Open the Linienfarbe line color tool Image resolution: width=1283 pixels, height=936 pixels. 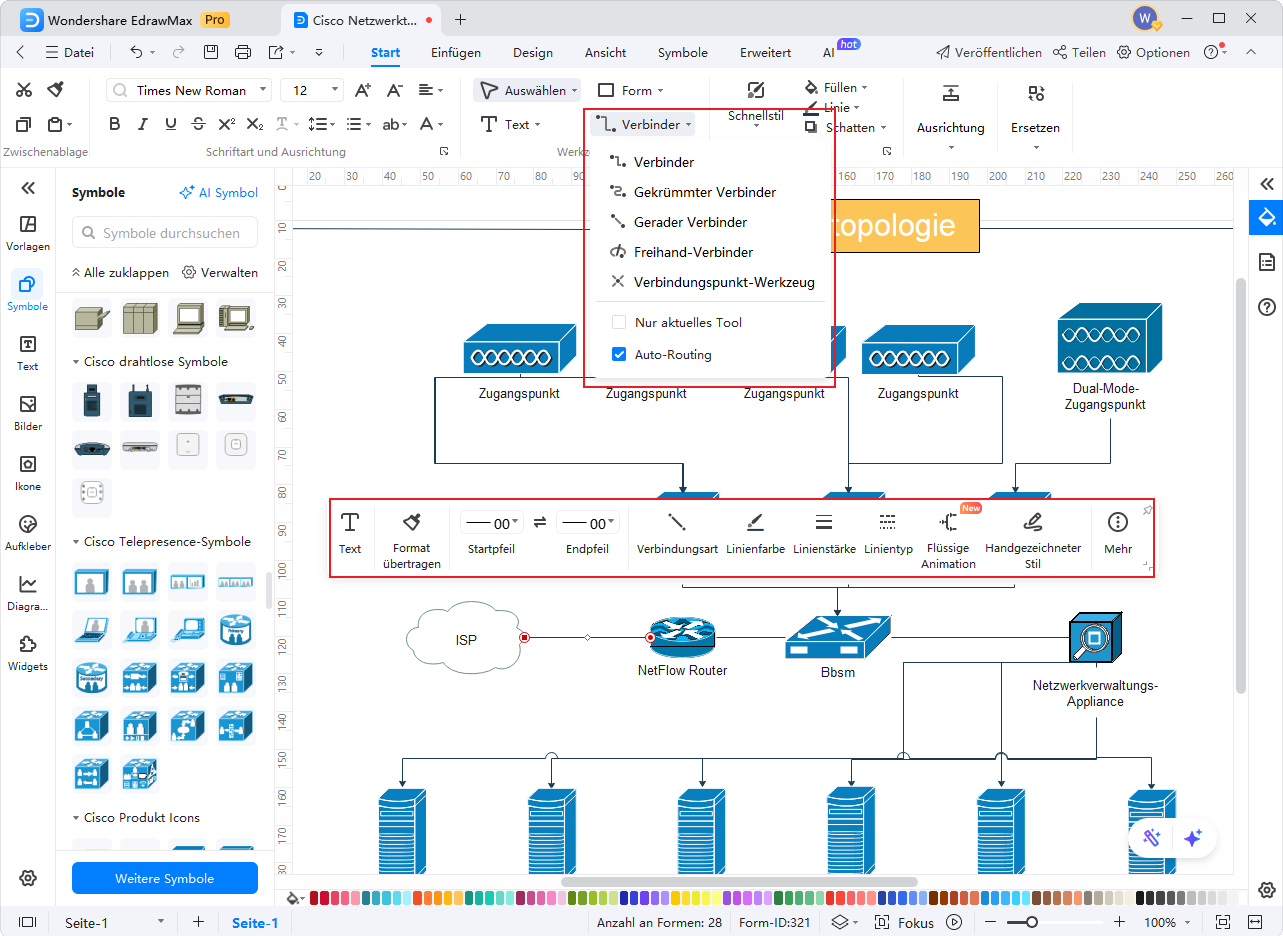tap(755, 522)
